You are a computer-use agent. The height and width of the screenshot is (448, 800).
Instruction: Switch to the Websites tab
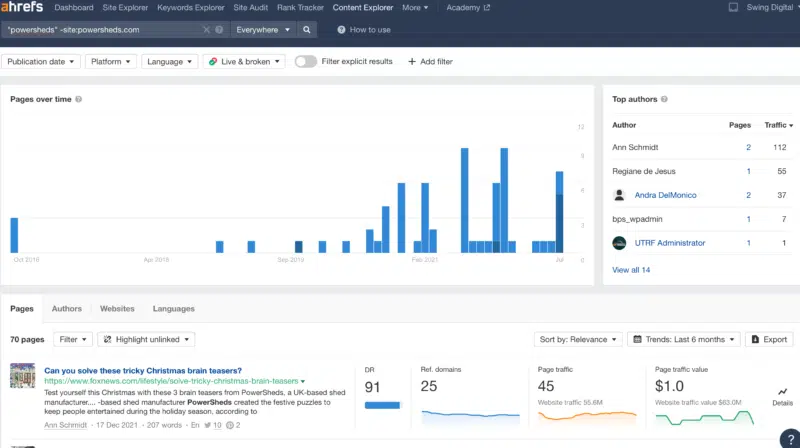(x=117, y=309)
